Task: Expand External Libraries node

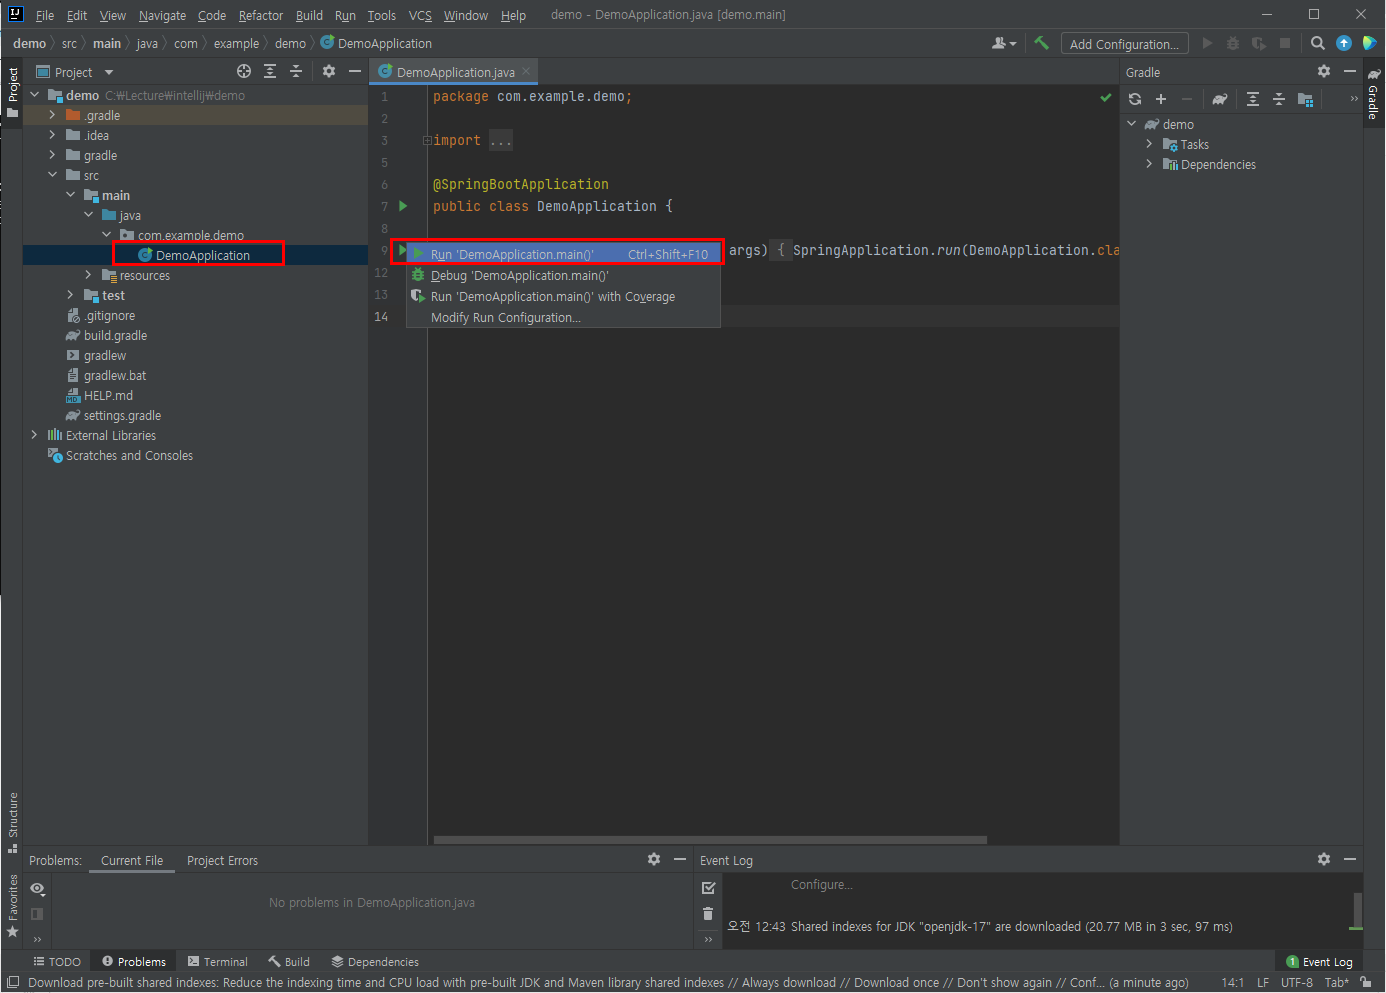Action: pyautogui.click(x=34, y=435)
